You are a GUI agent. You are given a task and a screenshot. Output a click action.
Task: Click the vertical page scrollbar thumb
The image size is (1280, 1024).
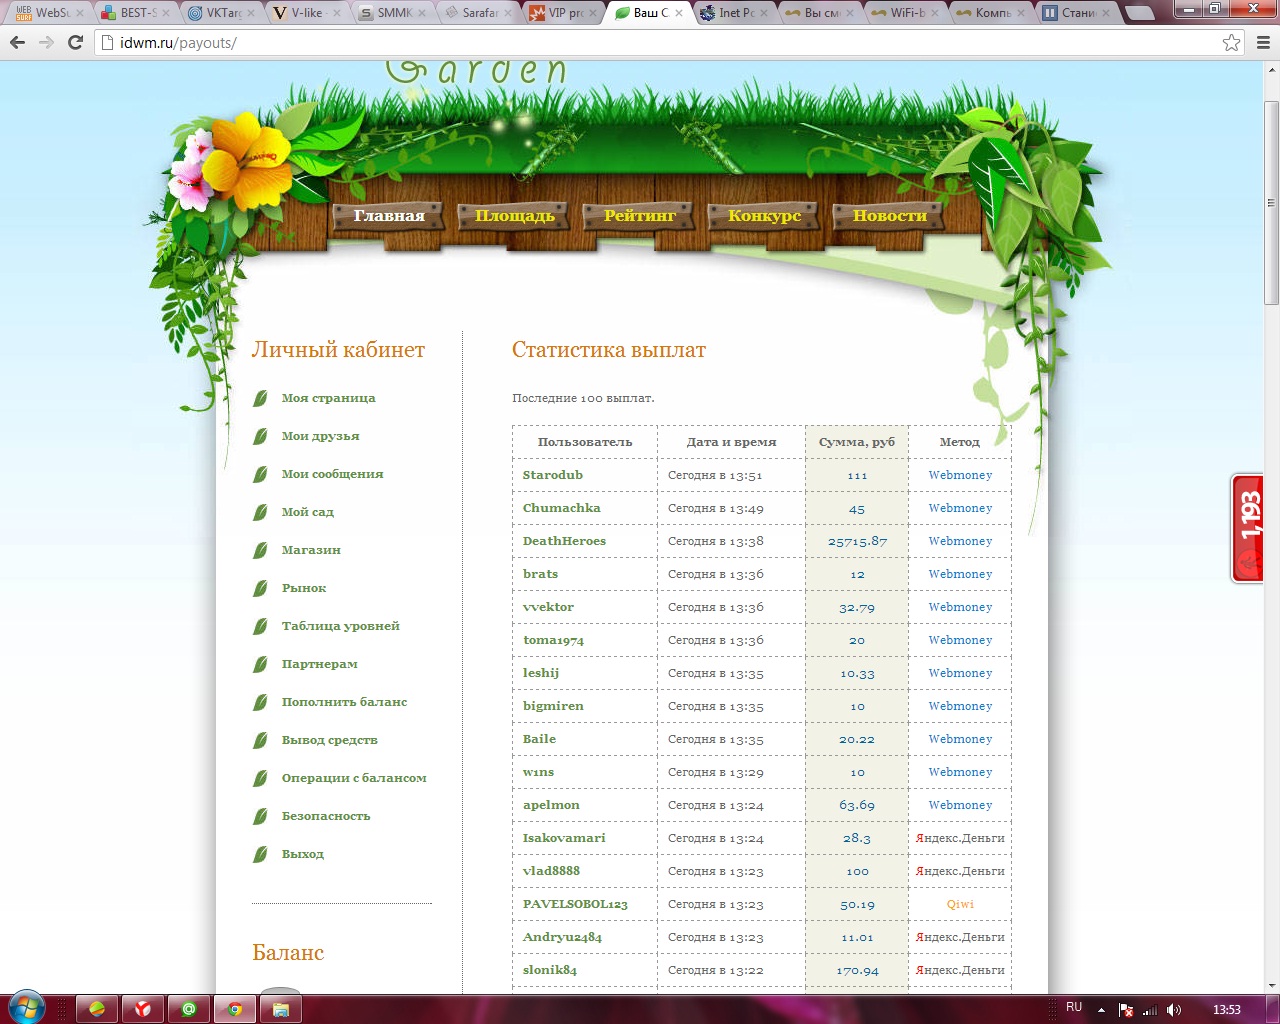(x=1271, y=200)
